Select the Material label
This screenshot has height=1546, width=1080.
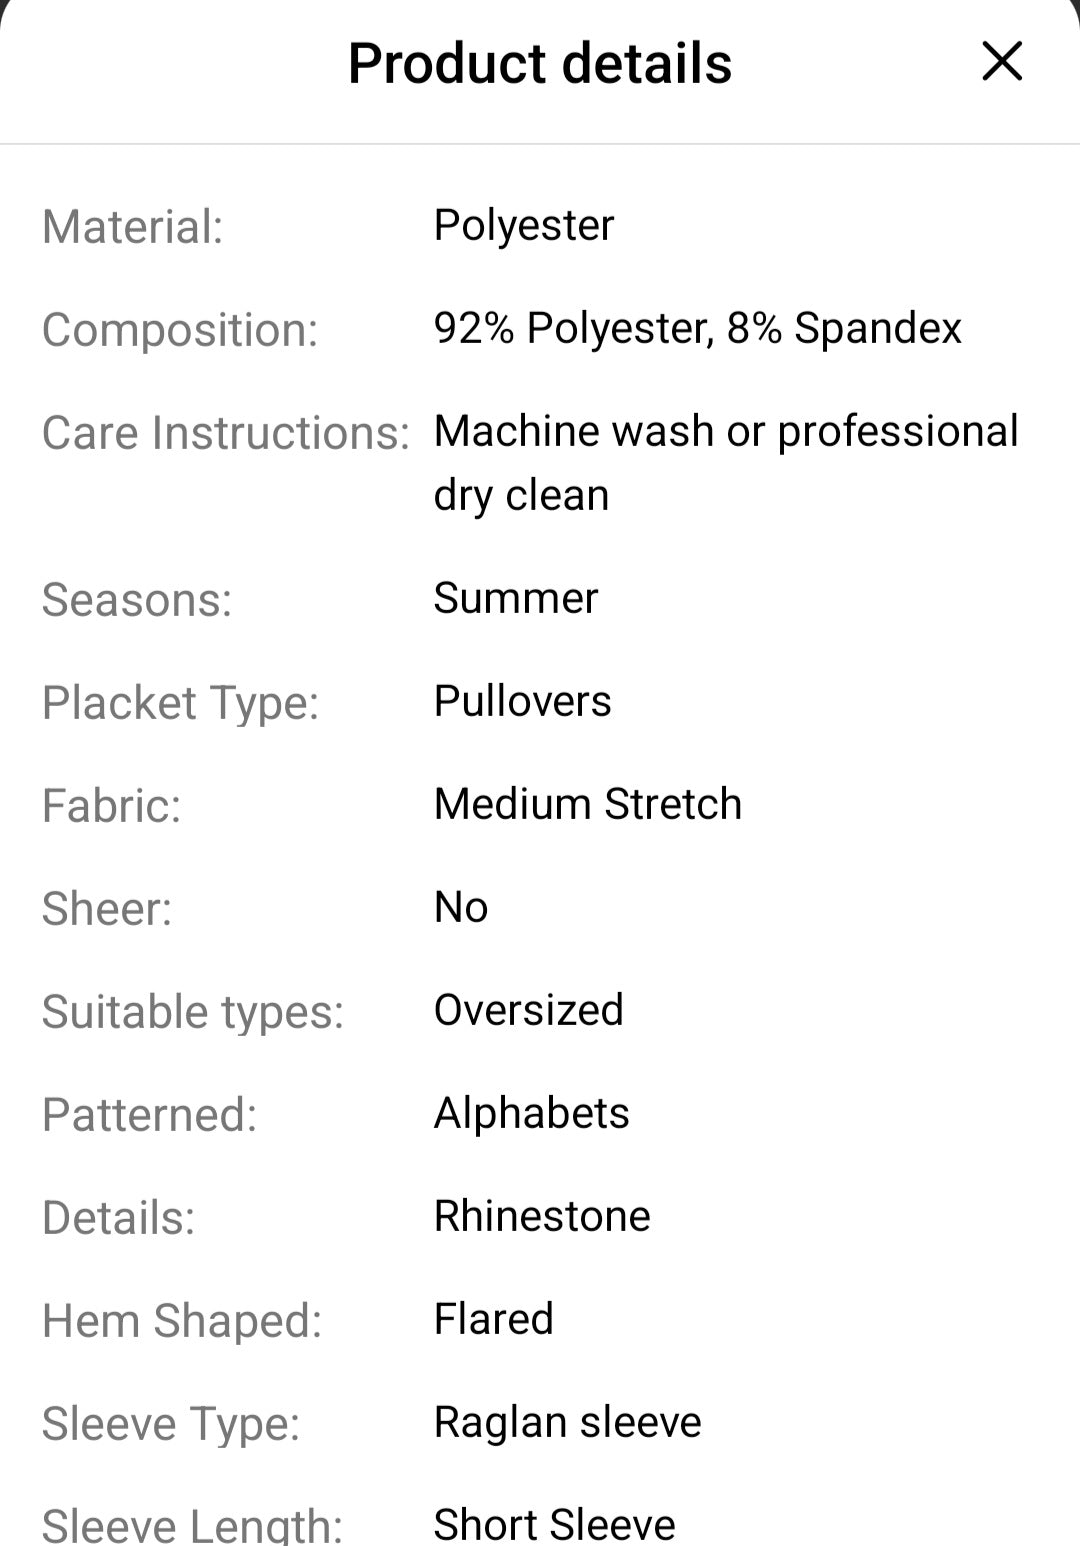(133, 227)
